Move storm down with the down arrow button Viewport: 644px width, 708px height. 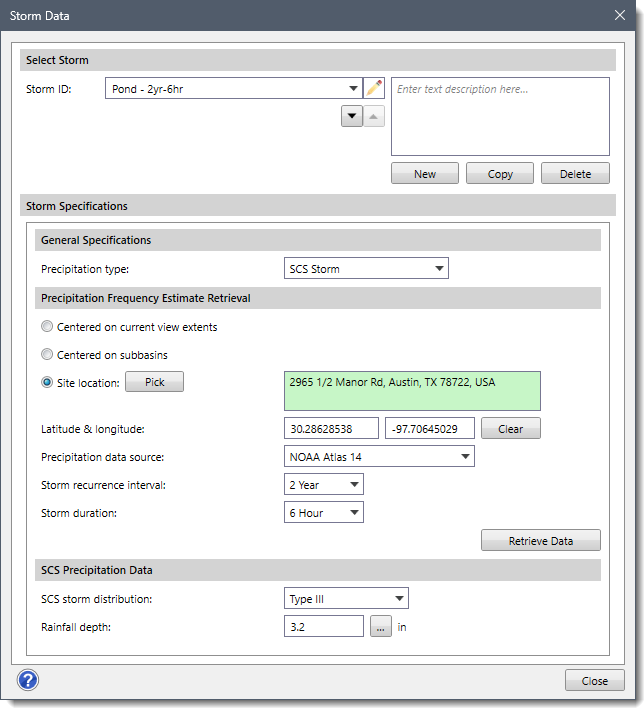pos(352,116)
